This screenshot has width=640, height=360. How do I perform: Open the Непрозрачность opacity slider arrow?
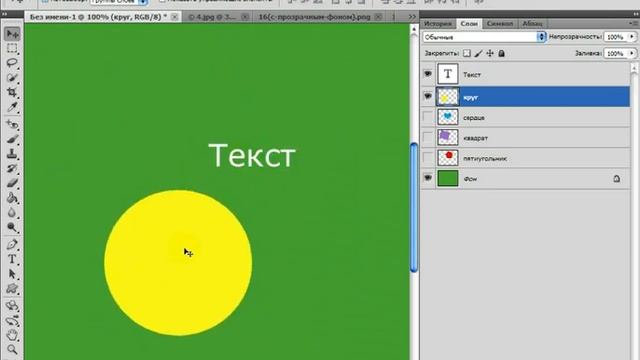tap(632, 37)
